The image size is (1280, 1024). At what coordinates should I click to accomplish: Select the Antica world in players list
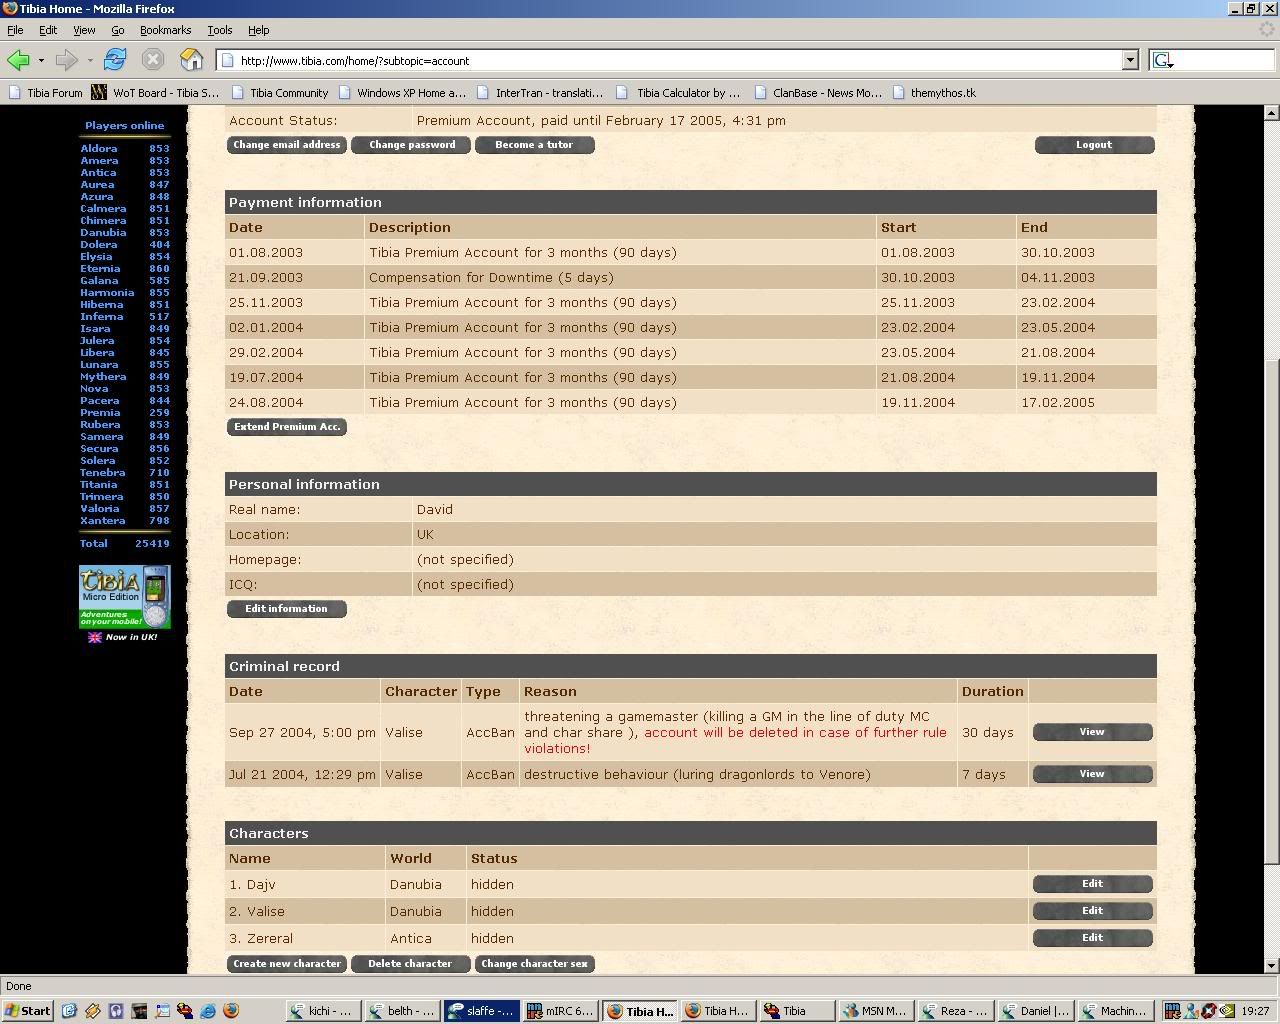[x=98, y=172]
